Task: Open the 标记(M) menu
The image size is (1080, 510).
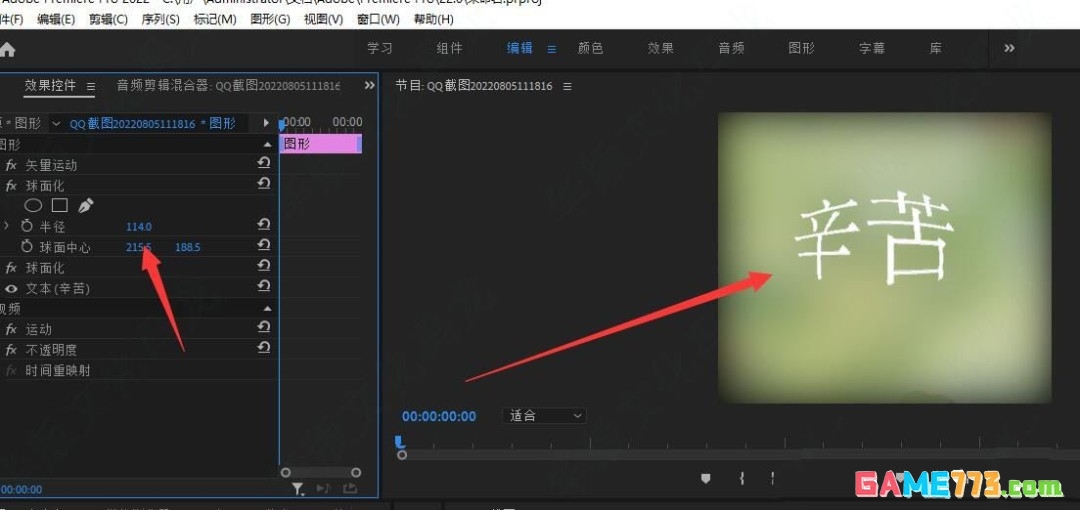Action: click(x=214, y=19)
